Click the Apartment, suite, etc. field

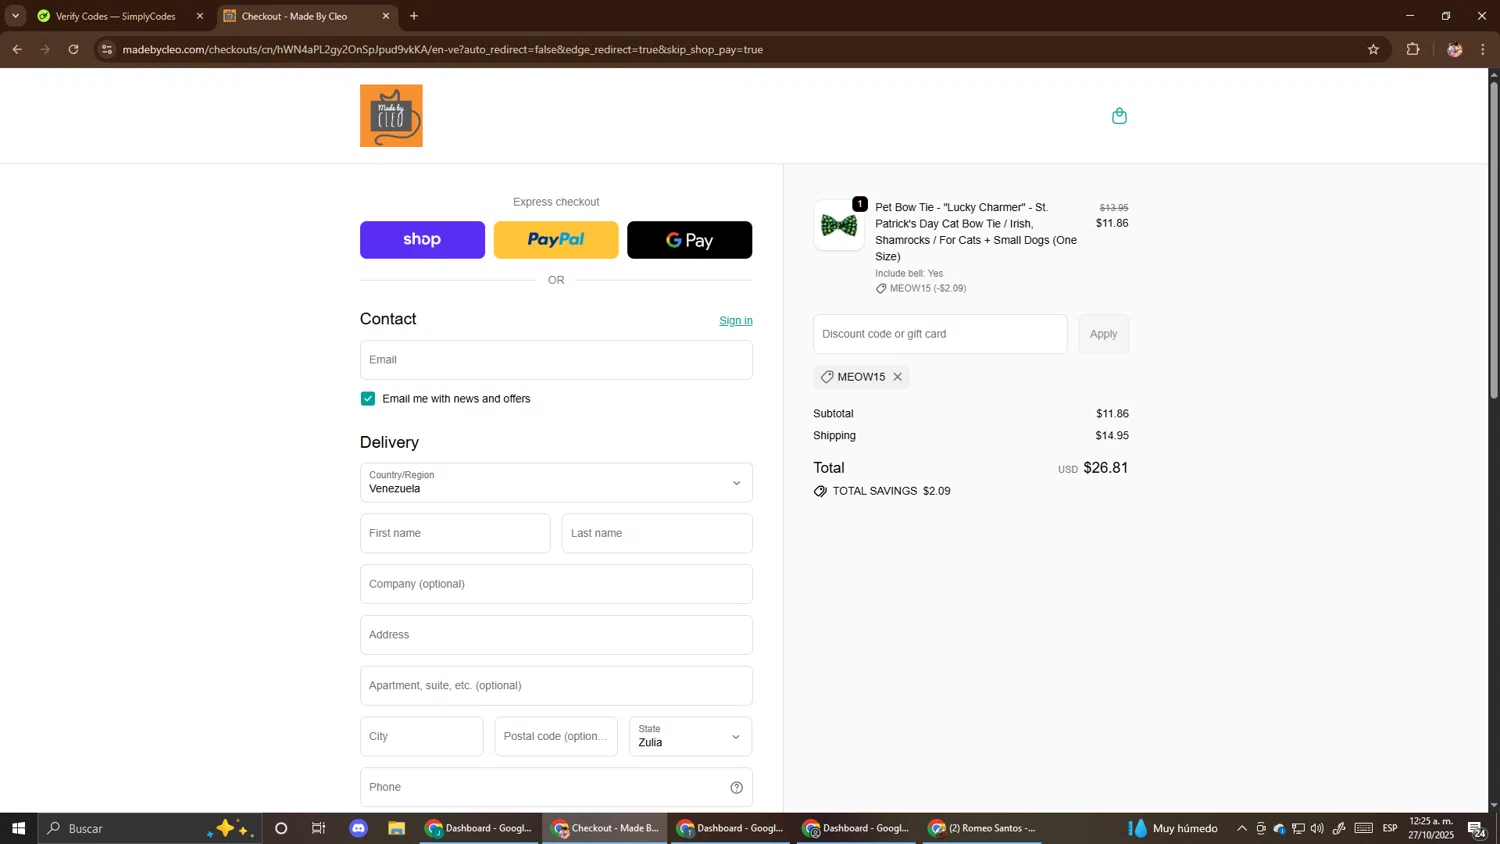(x=556, y=686)
